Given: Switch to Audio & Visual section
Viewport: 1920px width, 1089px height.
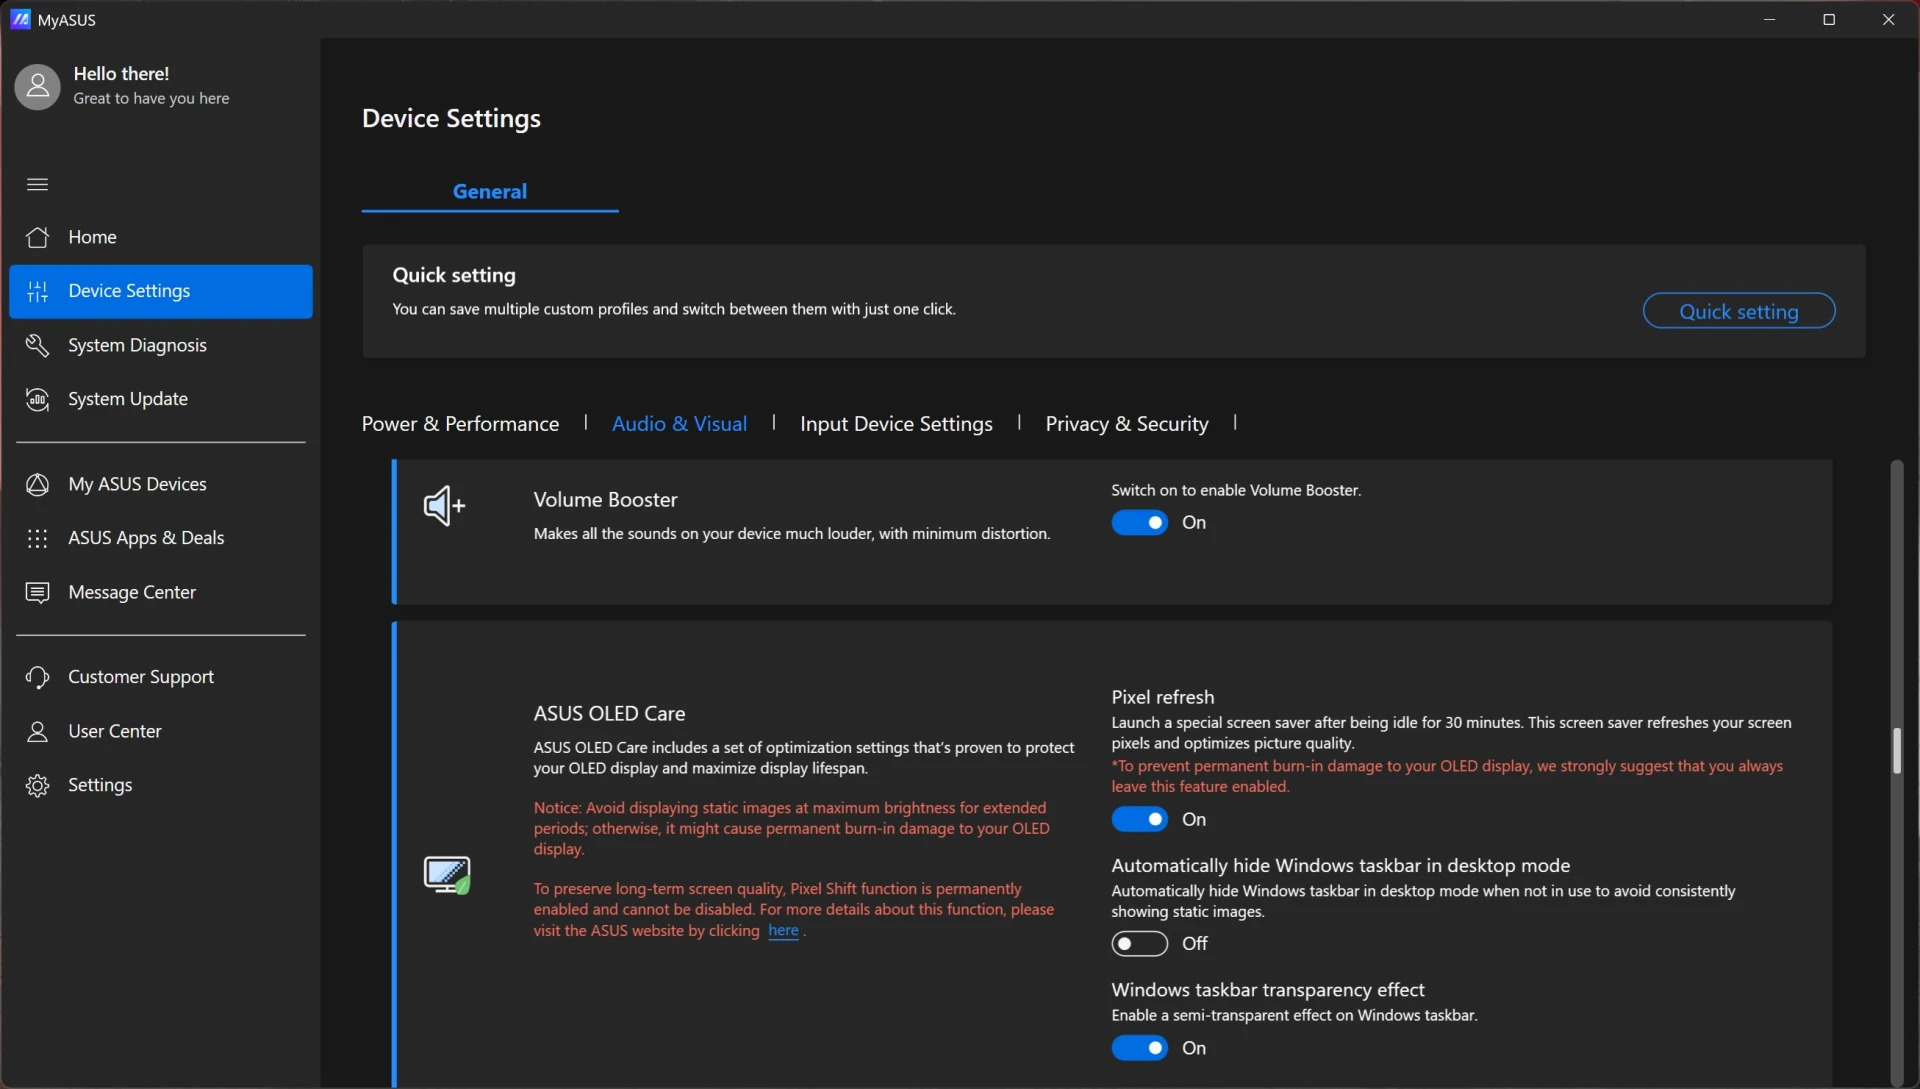Looking at the screenshot, I should click(679, 423).
